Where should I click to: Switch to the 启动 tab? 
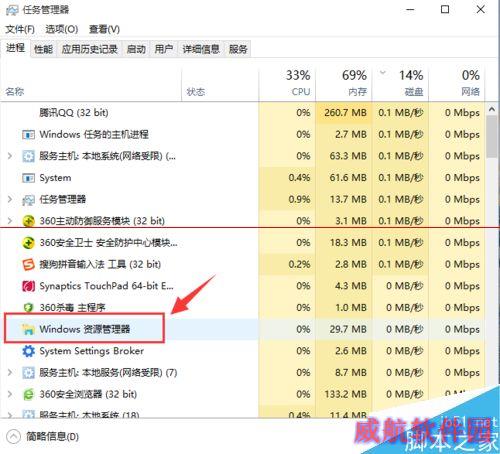(136, 49)
